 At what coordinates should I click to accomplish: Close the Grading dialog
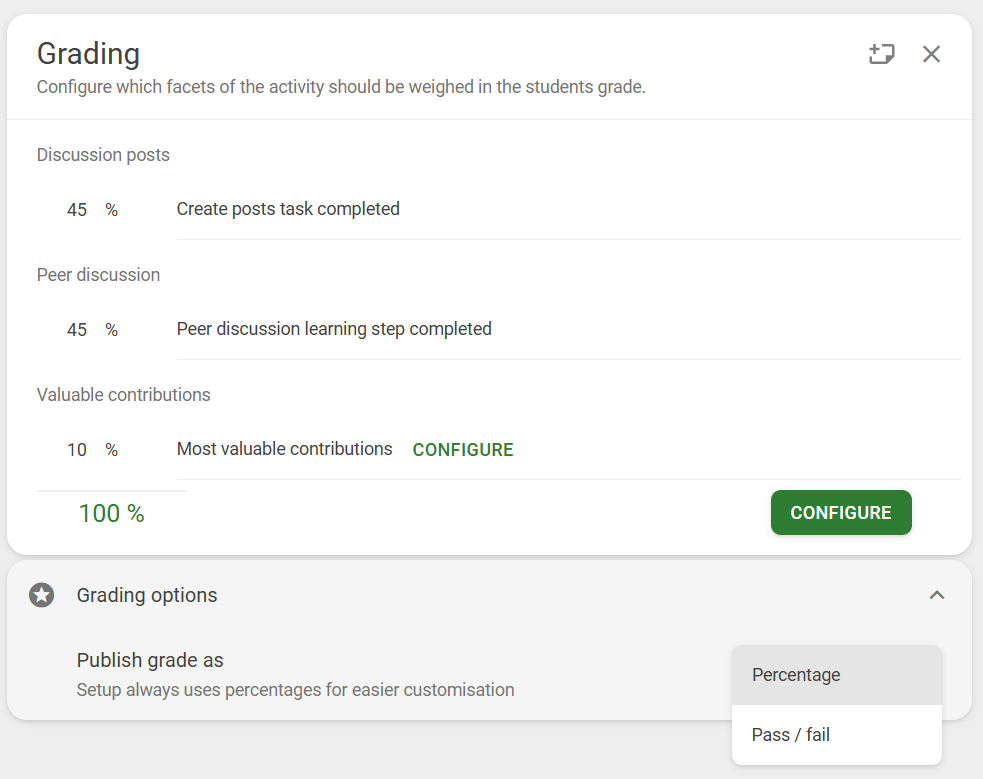[931, 54]
